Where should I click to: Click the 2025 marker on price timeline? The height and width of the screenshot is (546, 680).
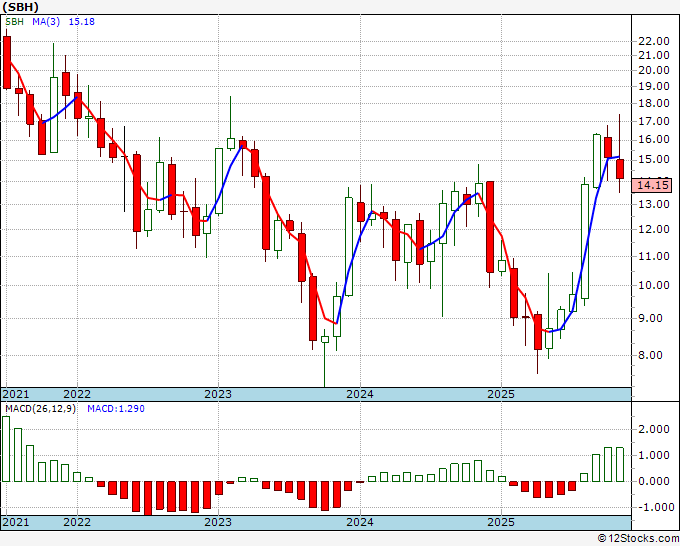(501, 394)
